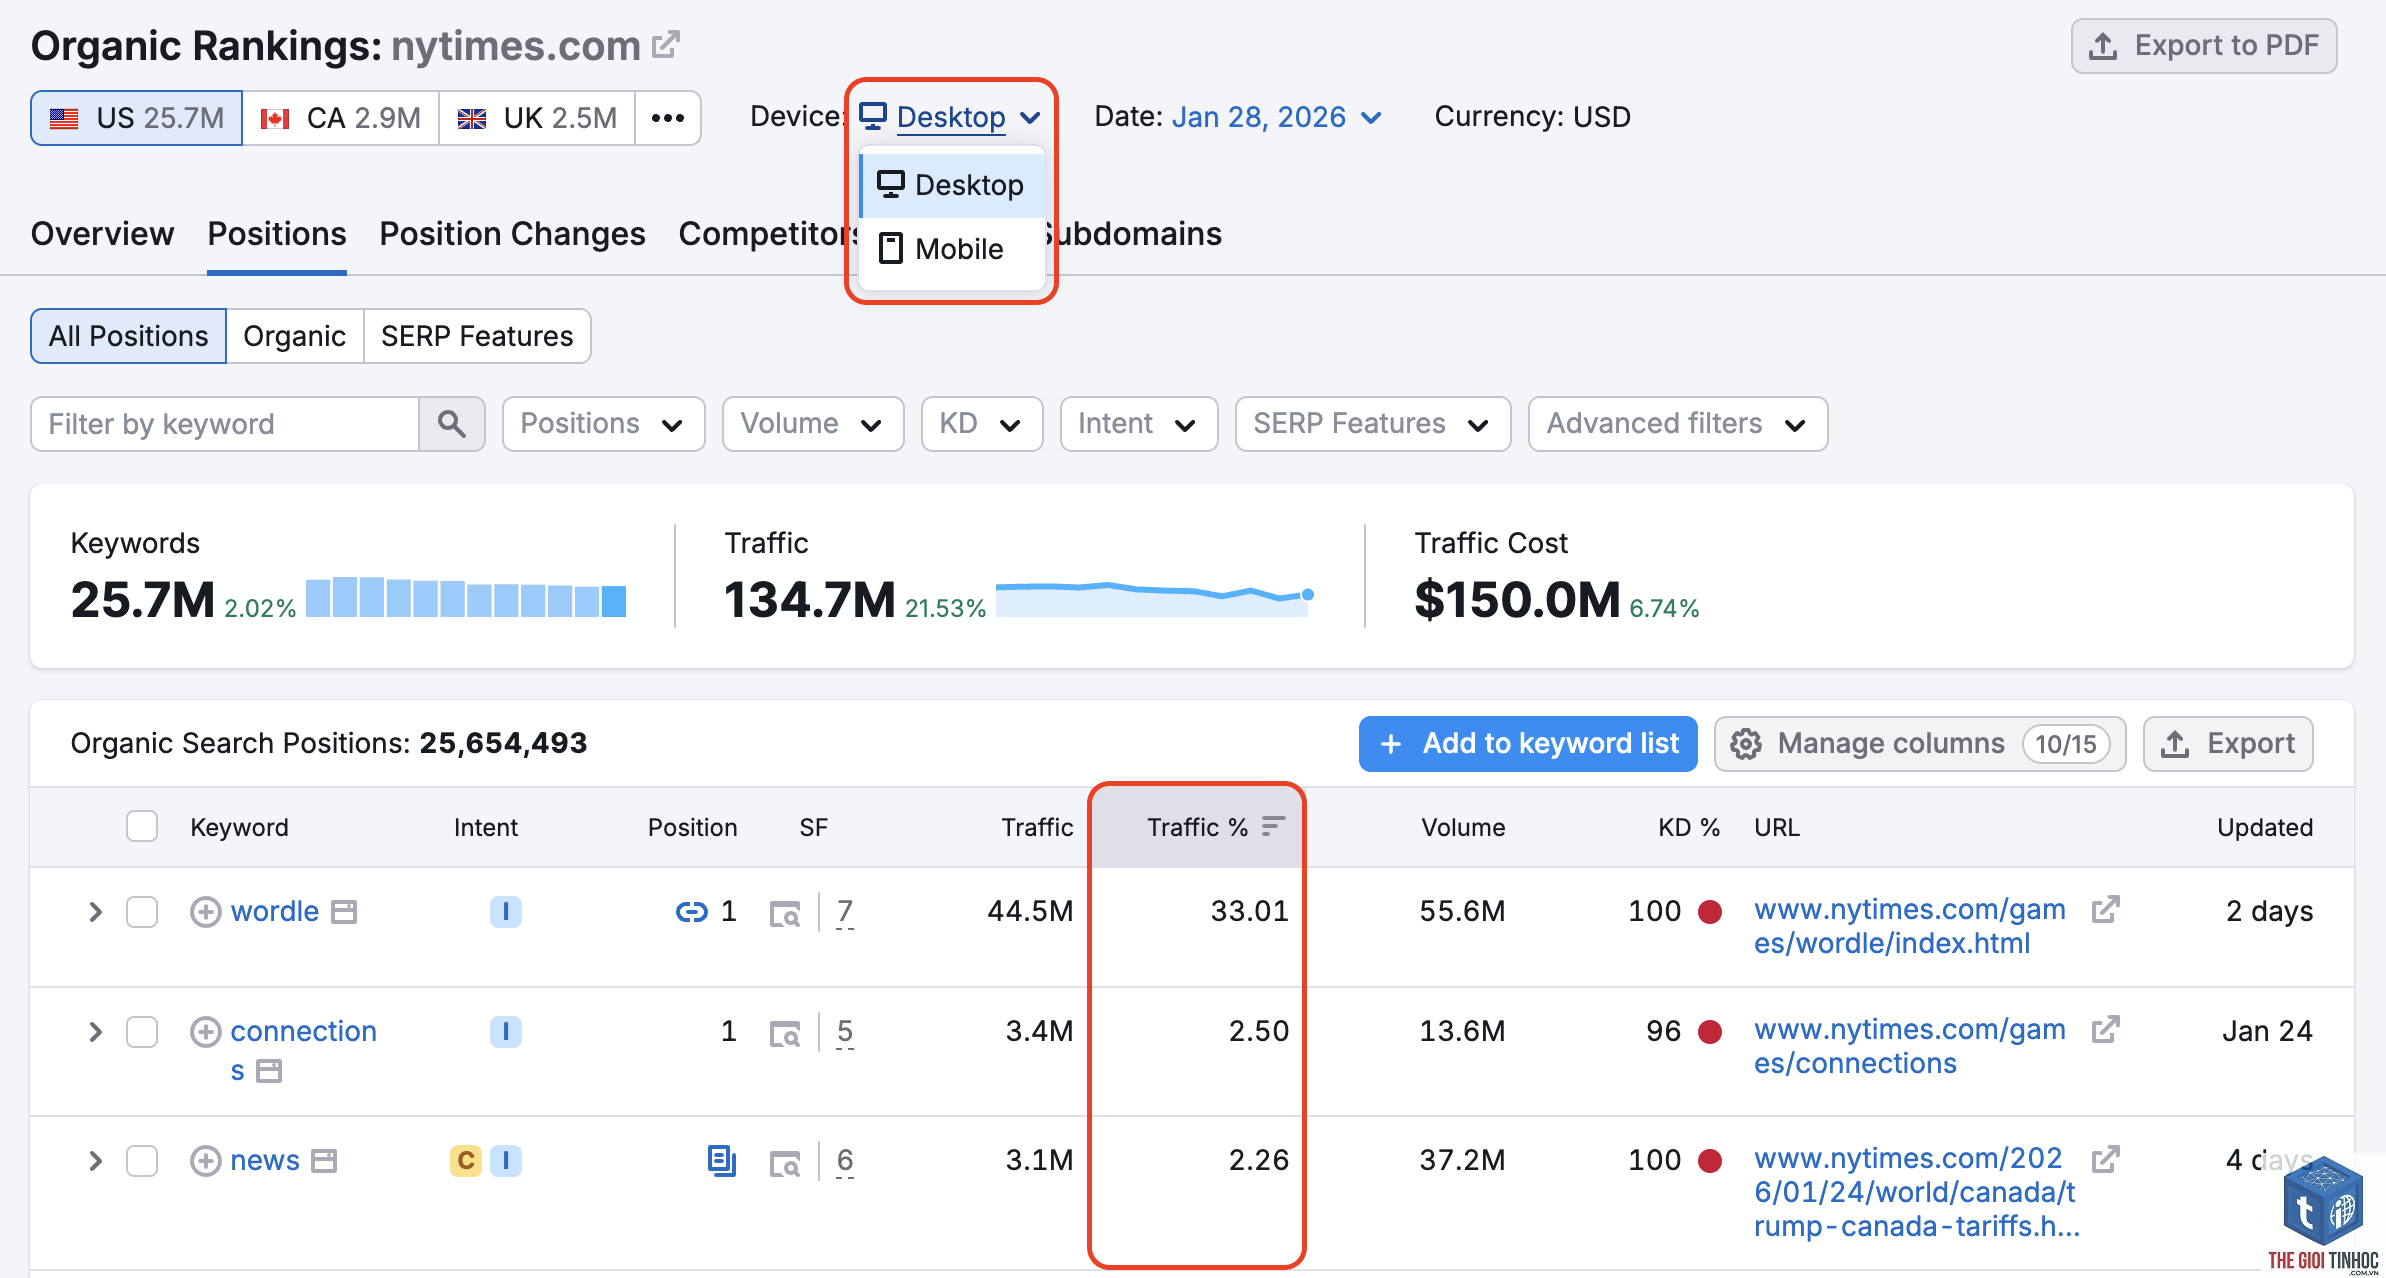Open the SERP Features filter dropdown
Screen dimensions: 2386x1278
click(1372, 424)
